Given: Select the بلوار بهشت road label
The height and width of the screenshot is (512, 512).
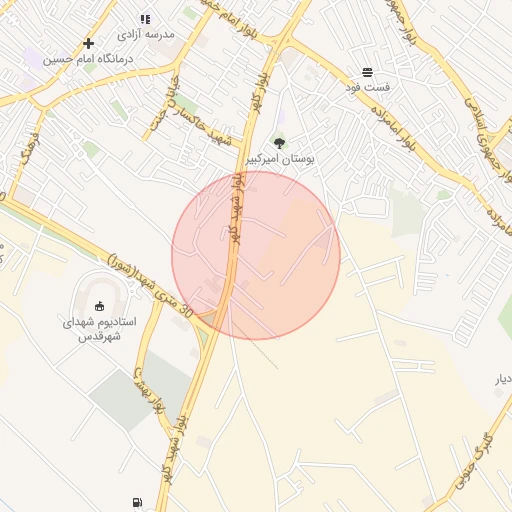Looking at the screenshot, I should click(x=150, y=391).
